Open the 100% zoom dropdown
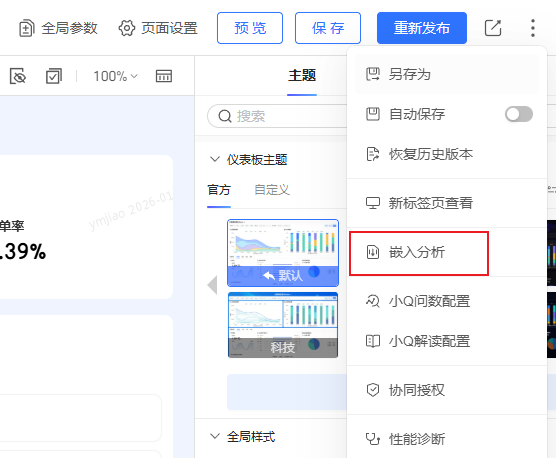The image size is (556, 458). pyautogui.click(x=115, y=76)
